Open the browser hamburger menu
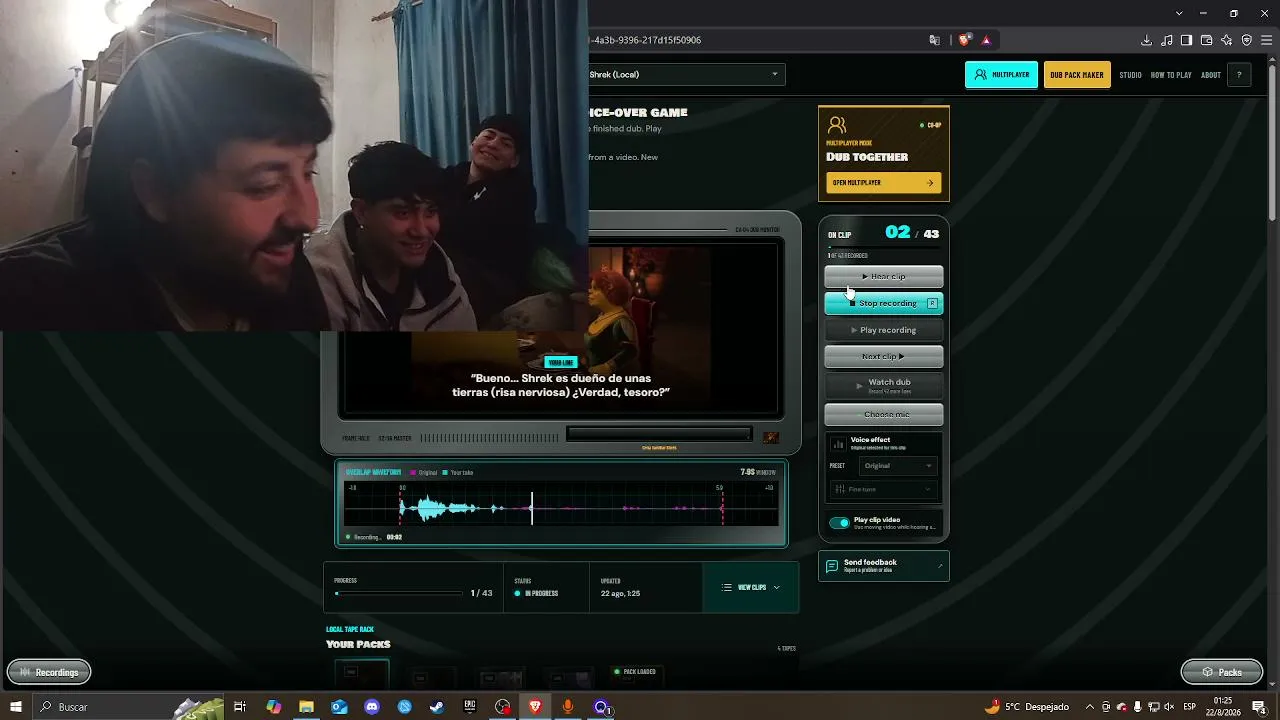 coord(1266,40)
